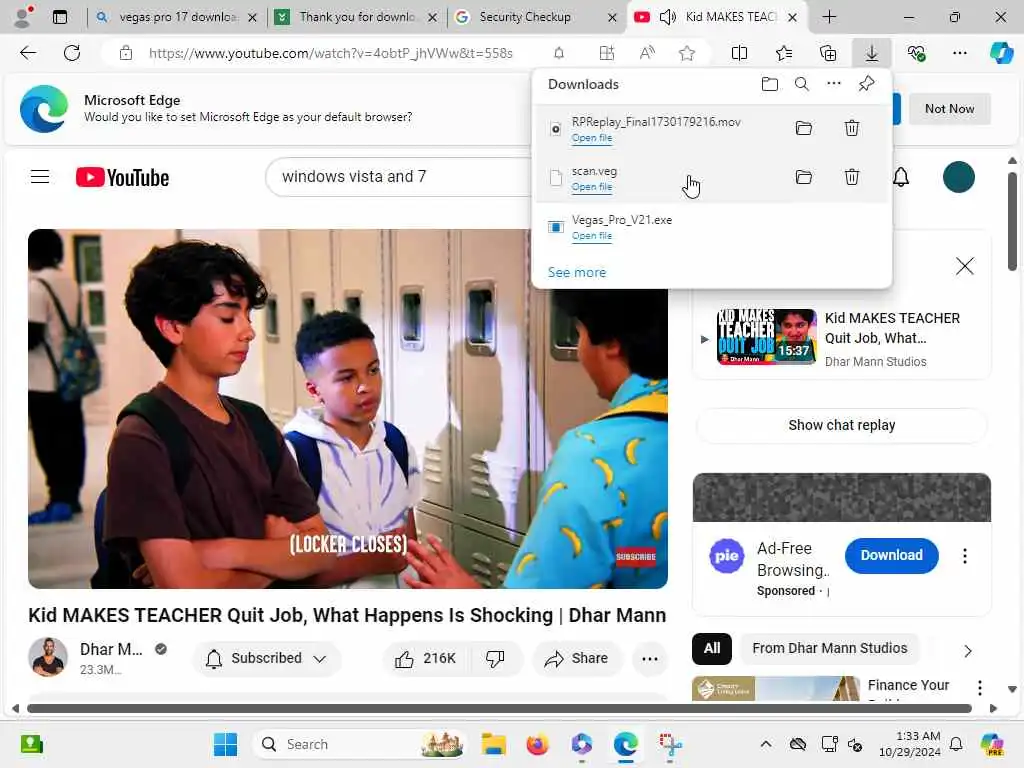The width and height of the screenshot is (1024, 768).
Task: Open file link for scan.veg
Action: (592, 187)
